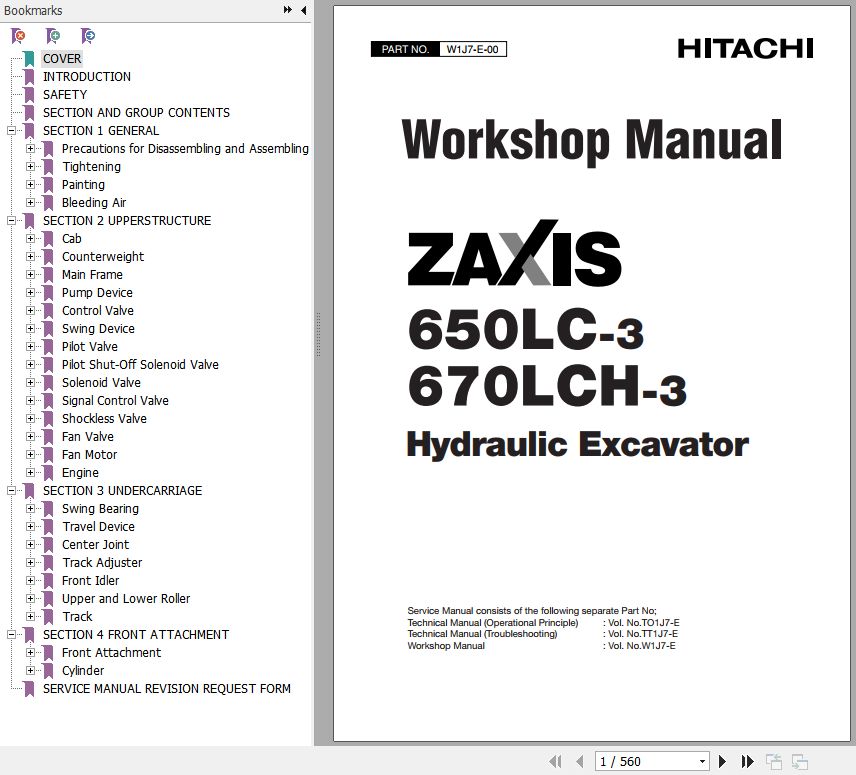Select SECTION 3 UNDERCARRIAGE bookmark

pos(122,491)
